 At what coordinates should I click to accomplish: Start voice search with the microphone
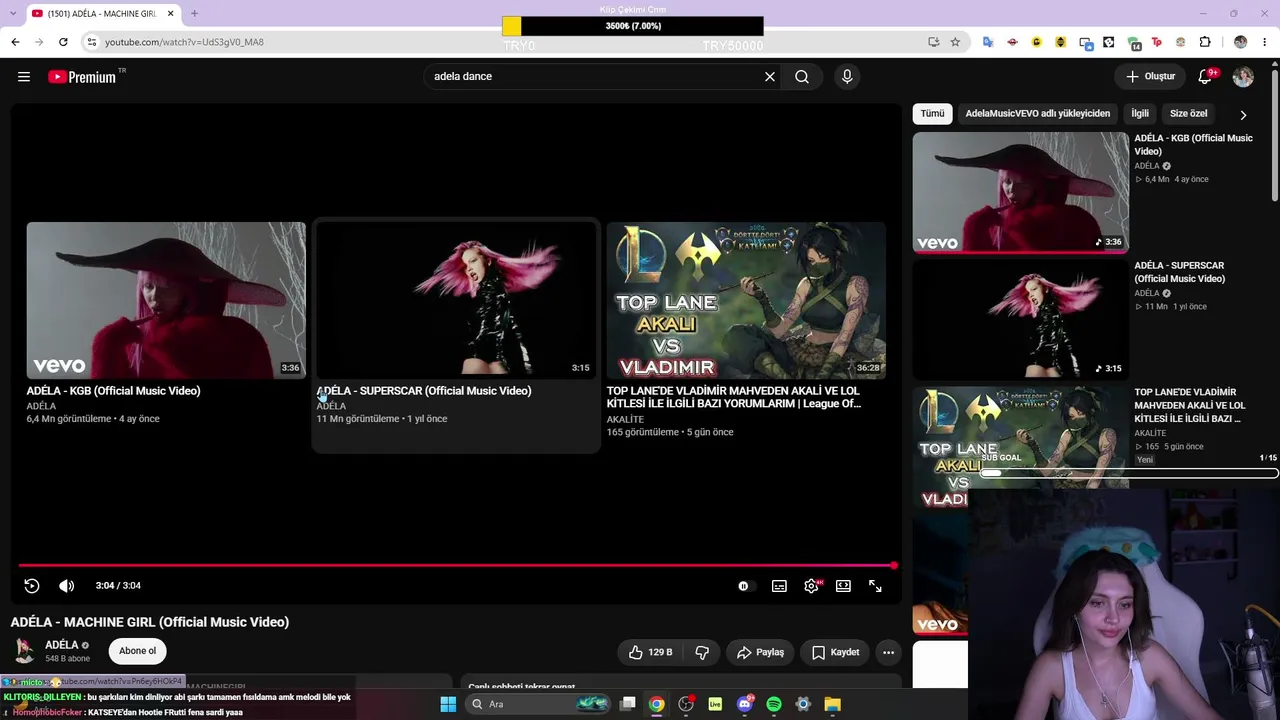click(x=847, y=76)
